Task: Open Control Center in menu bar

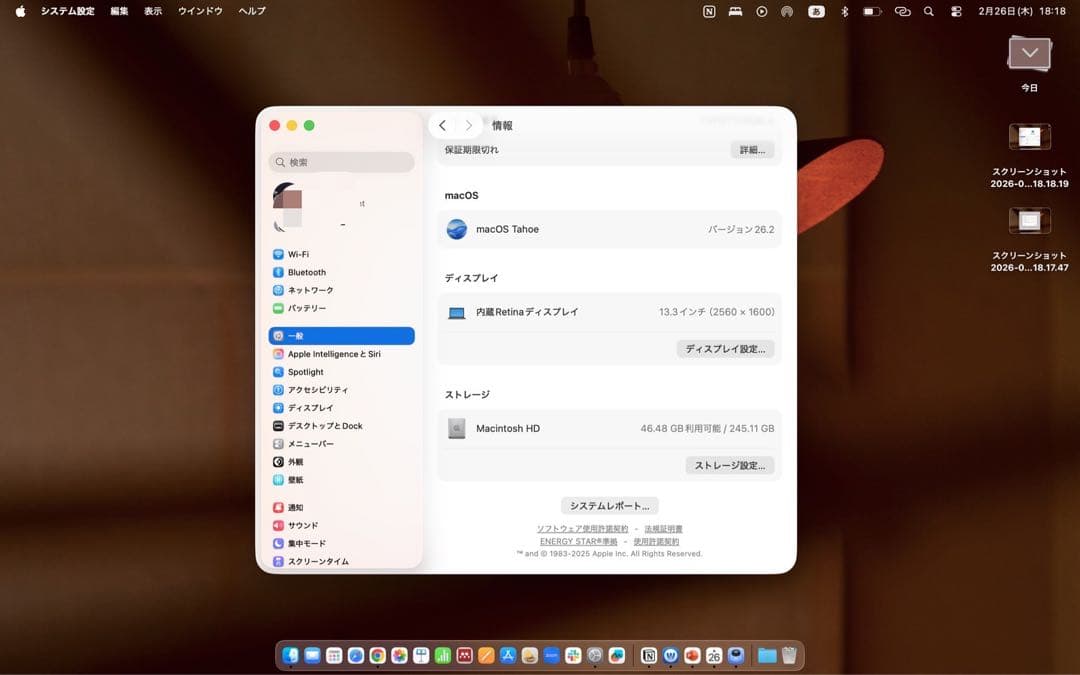Action: [x=956, y=11]
